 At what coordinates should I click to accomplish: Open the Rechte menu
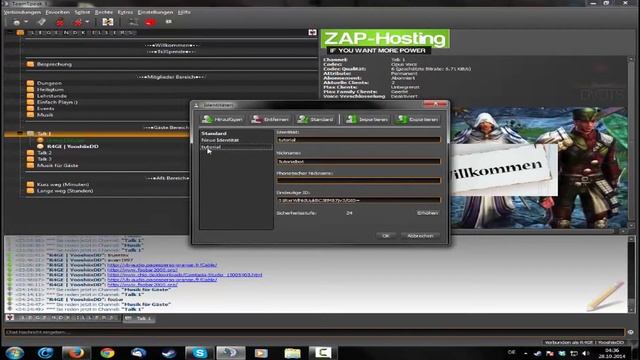pos(104,12)
